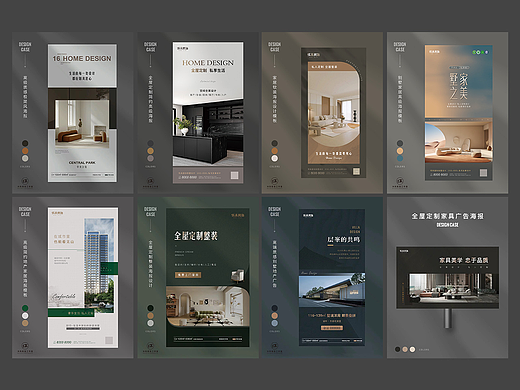The width and height of the screenshot is (520, 390).
Task: Click the QR code on the high-rise poster
Action: tap(109, 340)
